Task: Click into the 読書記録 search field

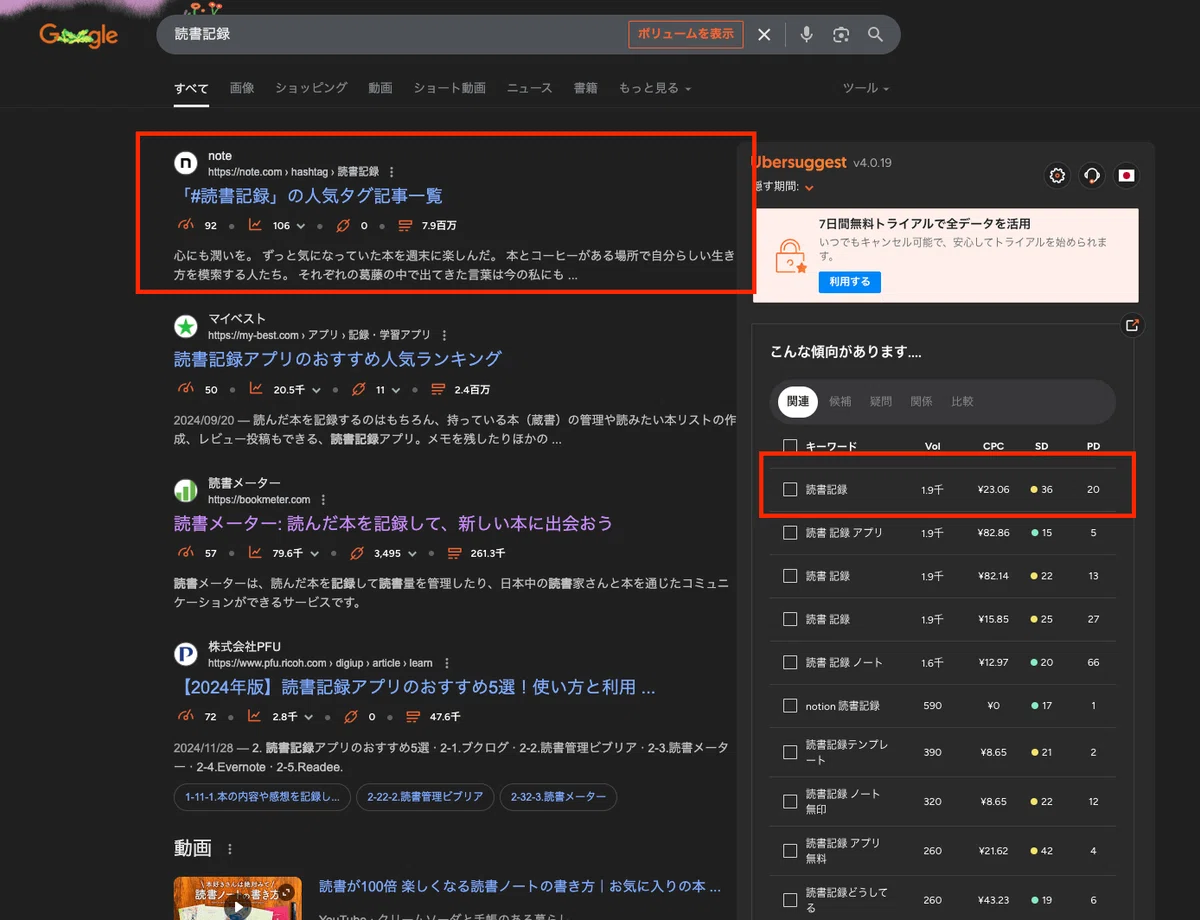Action: click(395, 34)
